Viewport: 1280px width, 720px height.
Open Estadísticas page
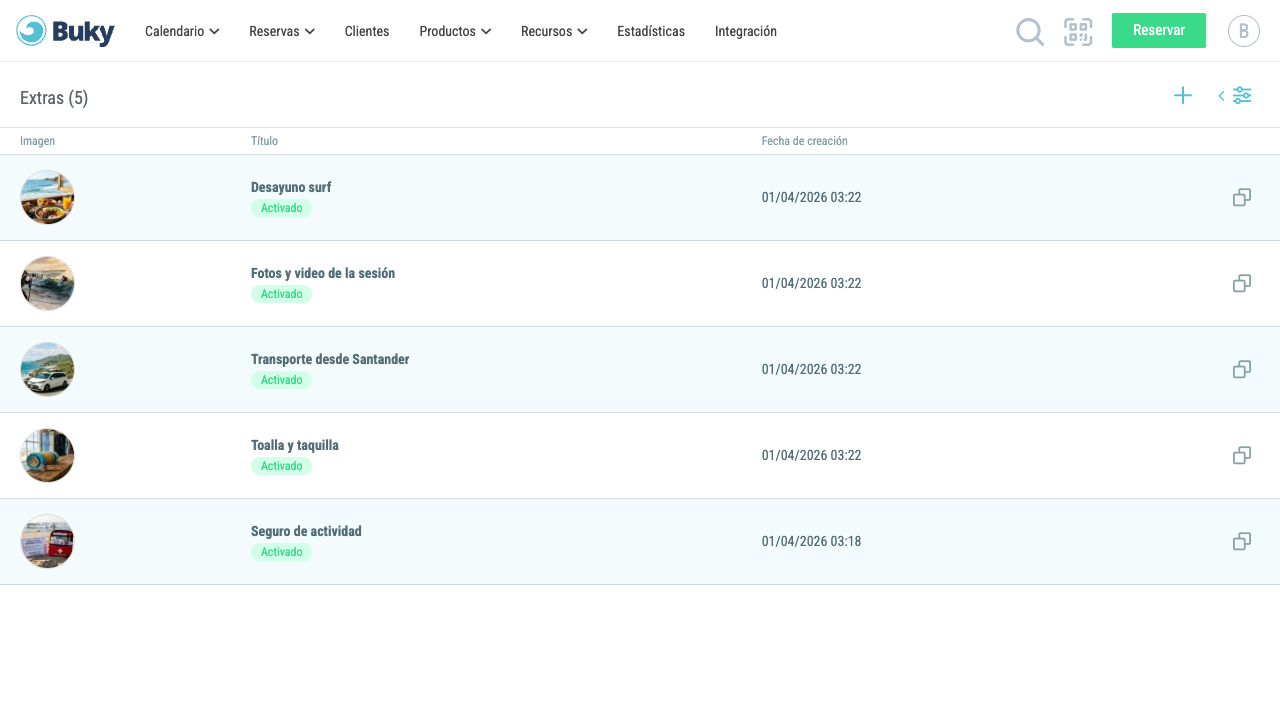(651, 31)
